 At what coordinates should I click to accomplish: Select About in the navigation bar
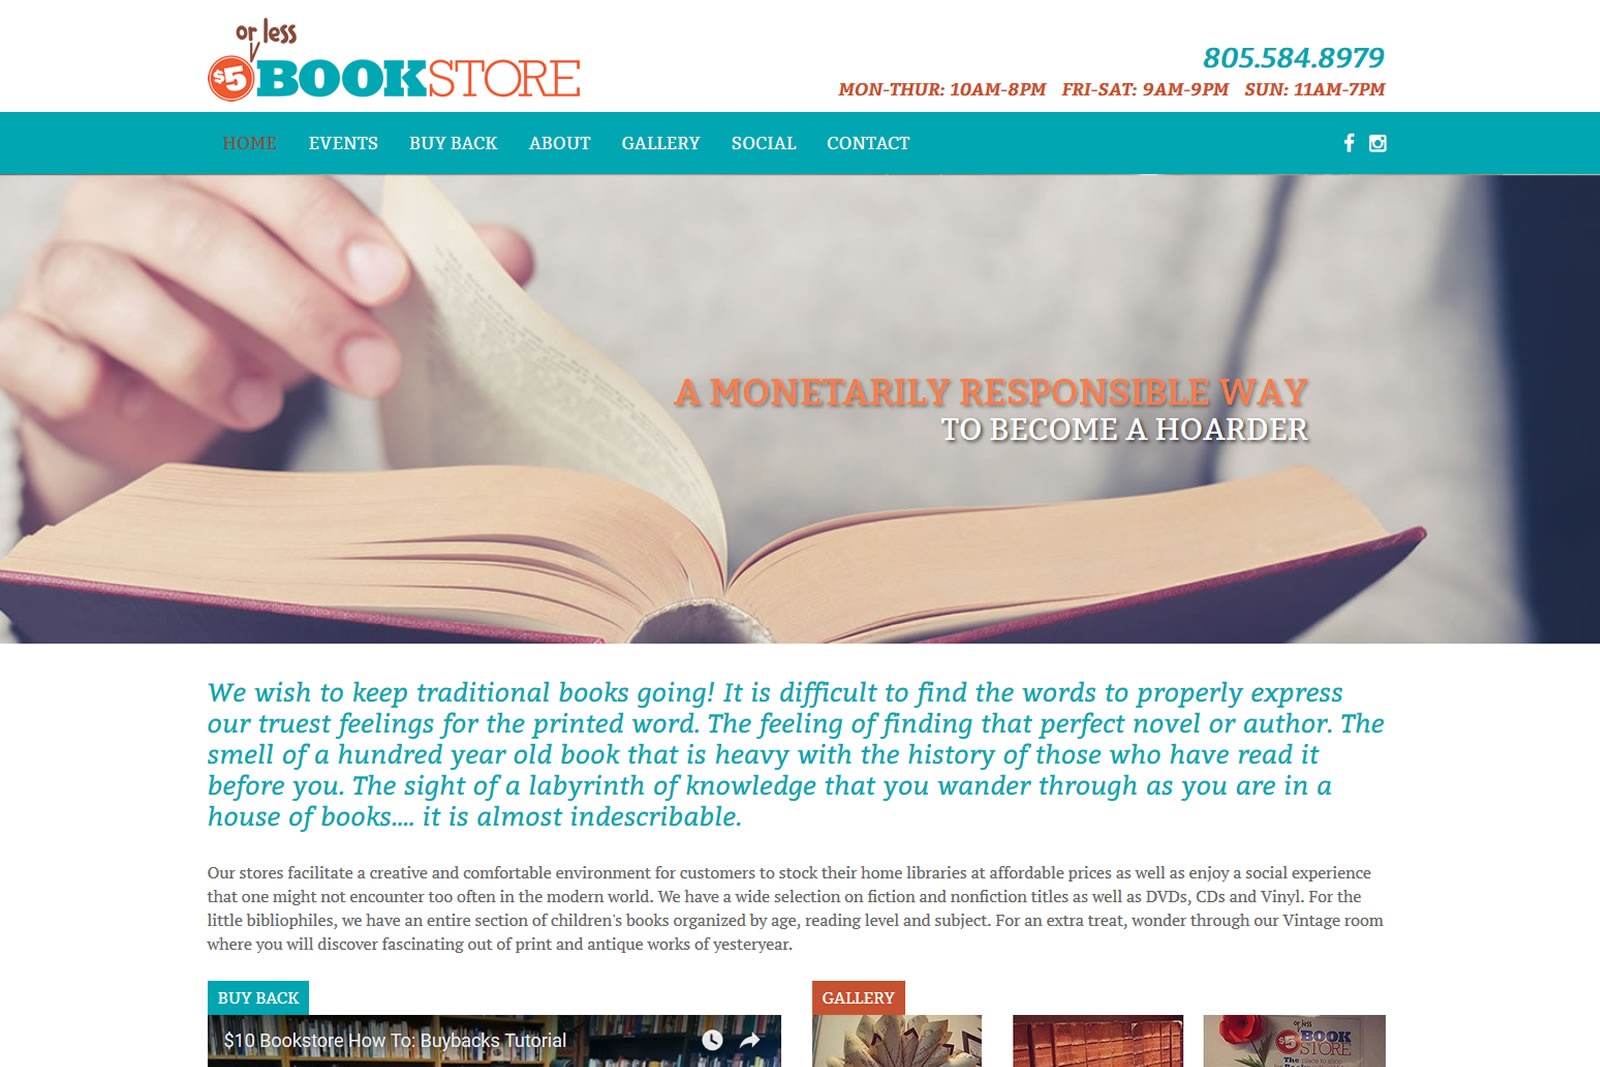tap(560, 143)
